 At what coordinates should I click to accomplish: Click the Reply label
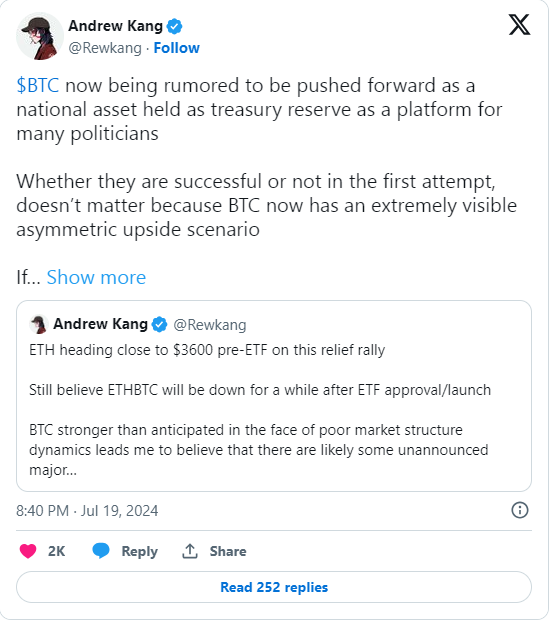tap(139, 551)
